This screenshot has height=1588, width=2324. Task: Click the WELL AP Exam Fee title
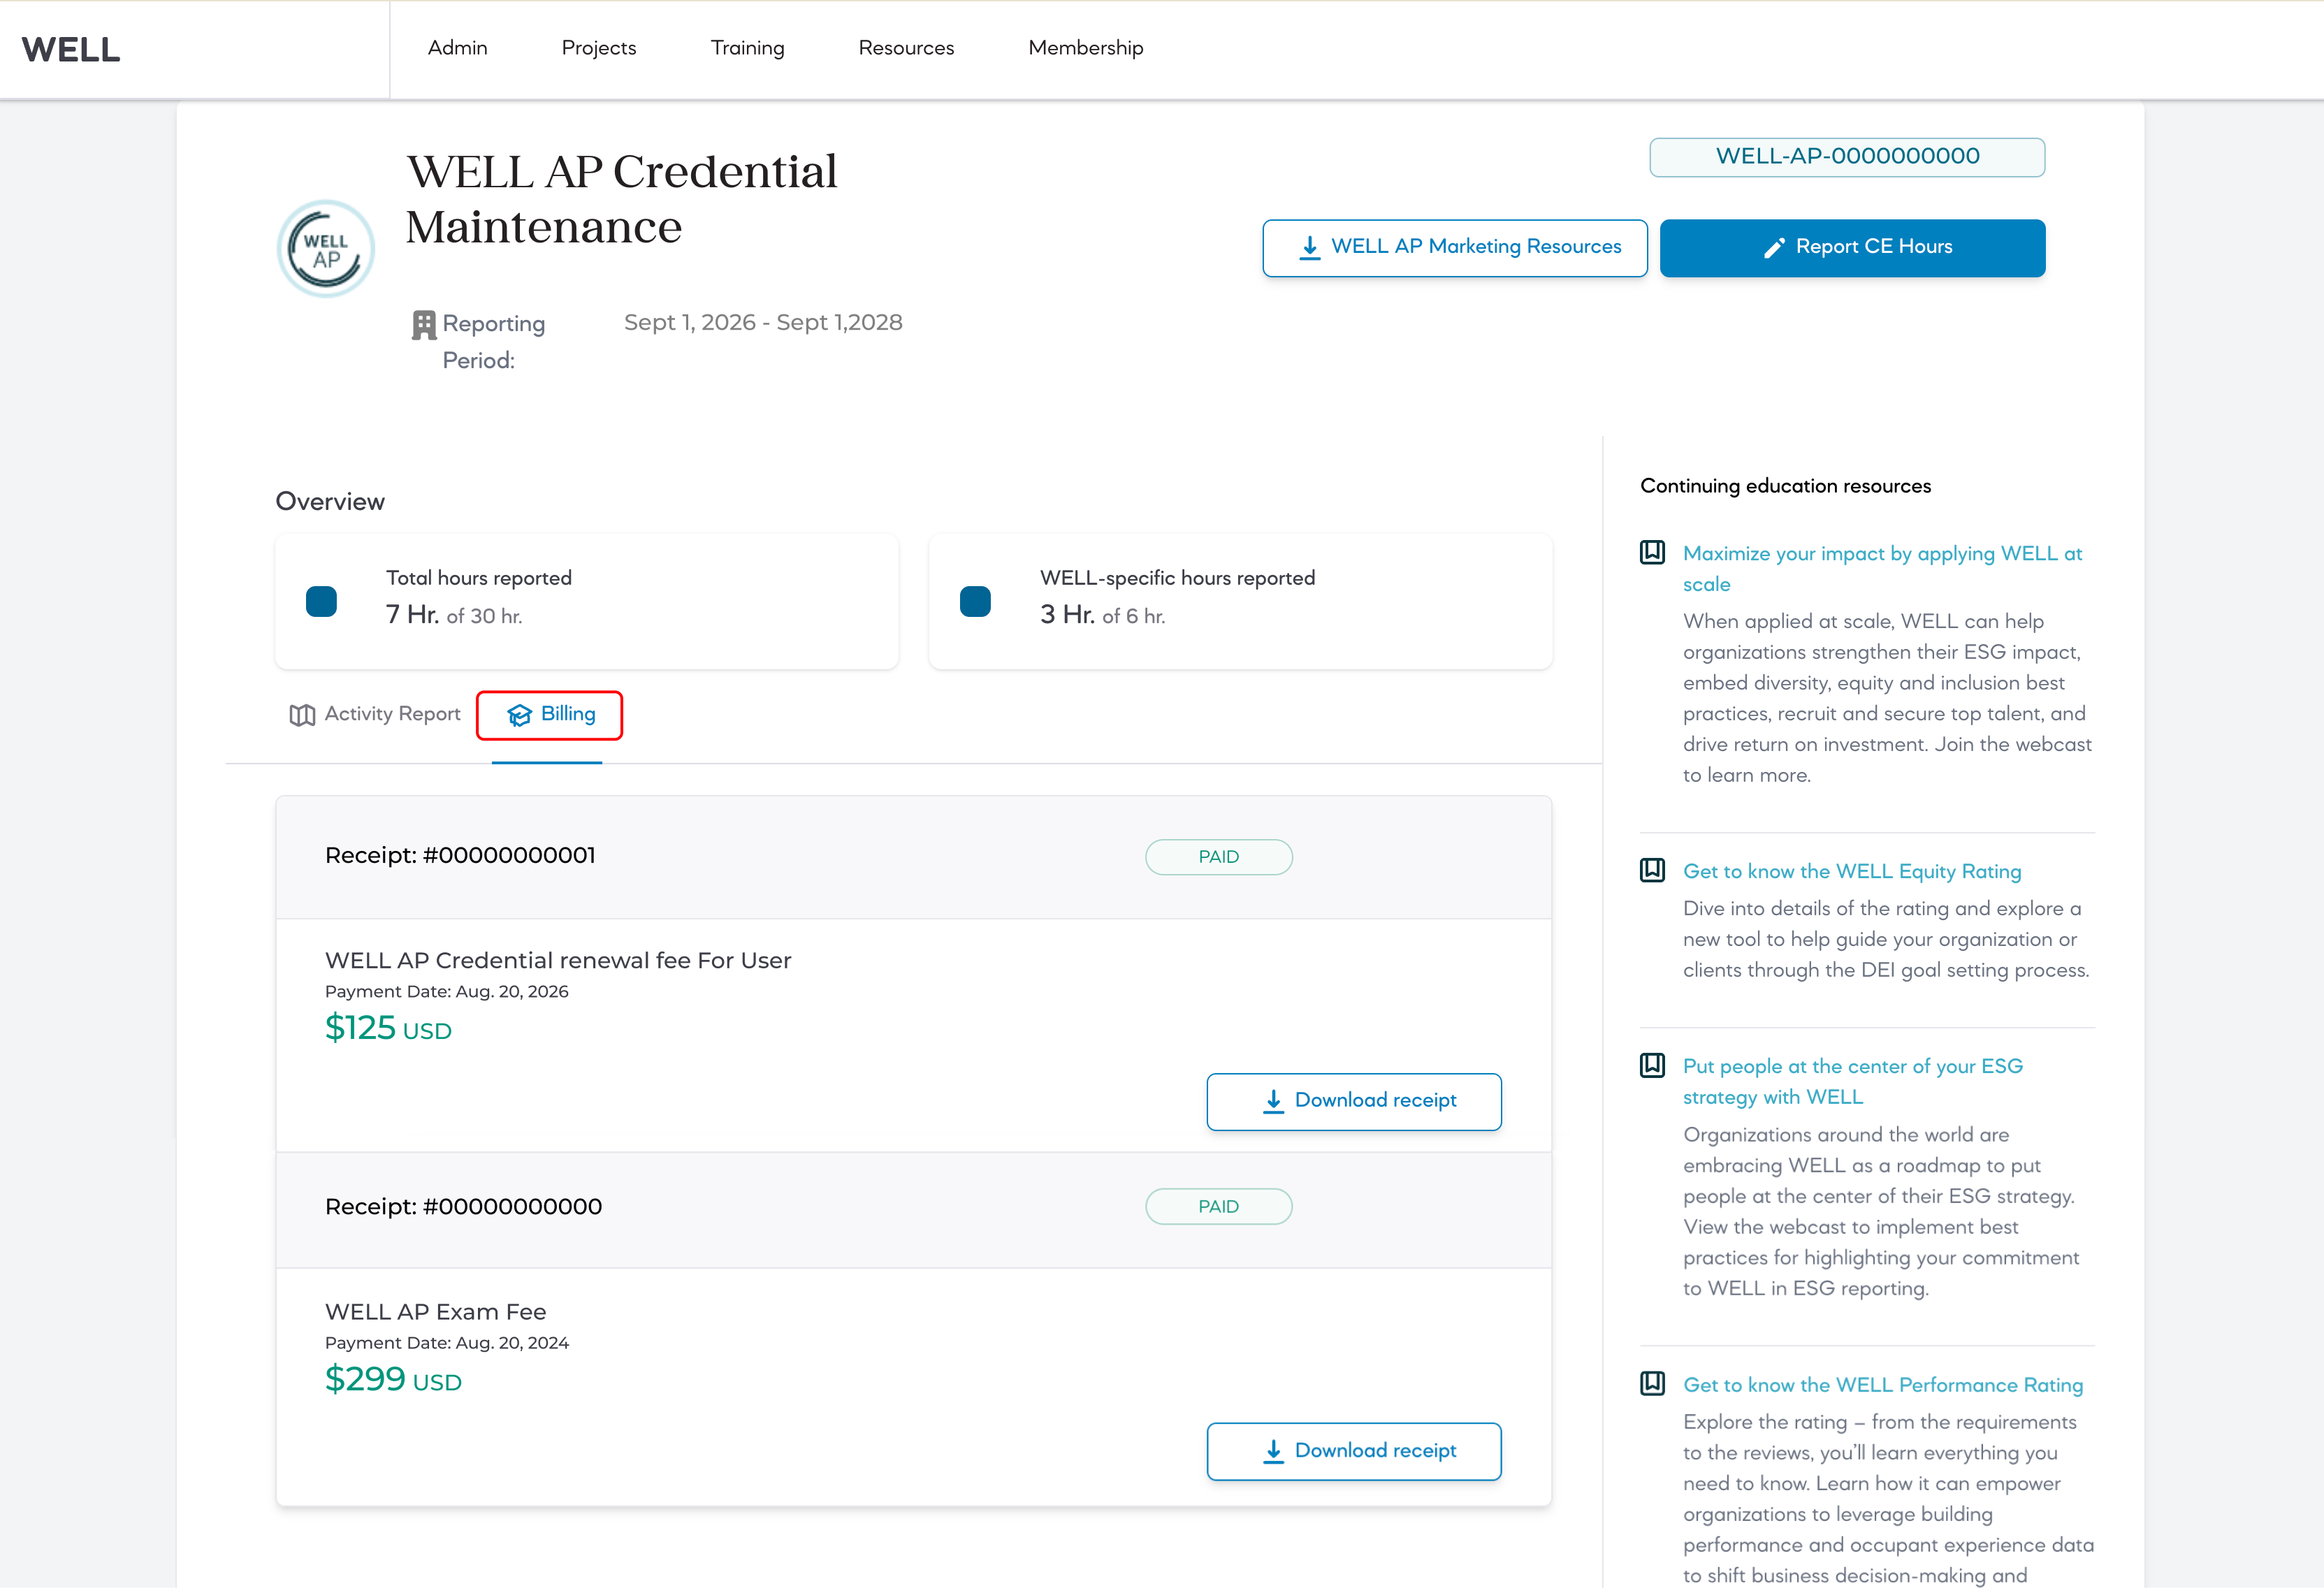pos(435,1311)
